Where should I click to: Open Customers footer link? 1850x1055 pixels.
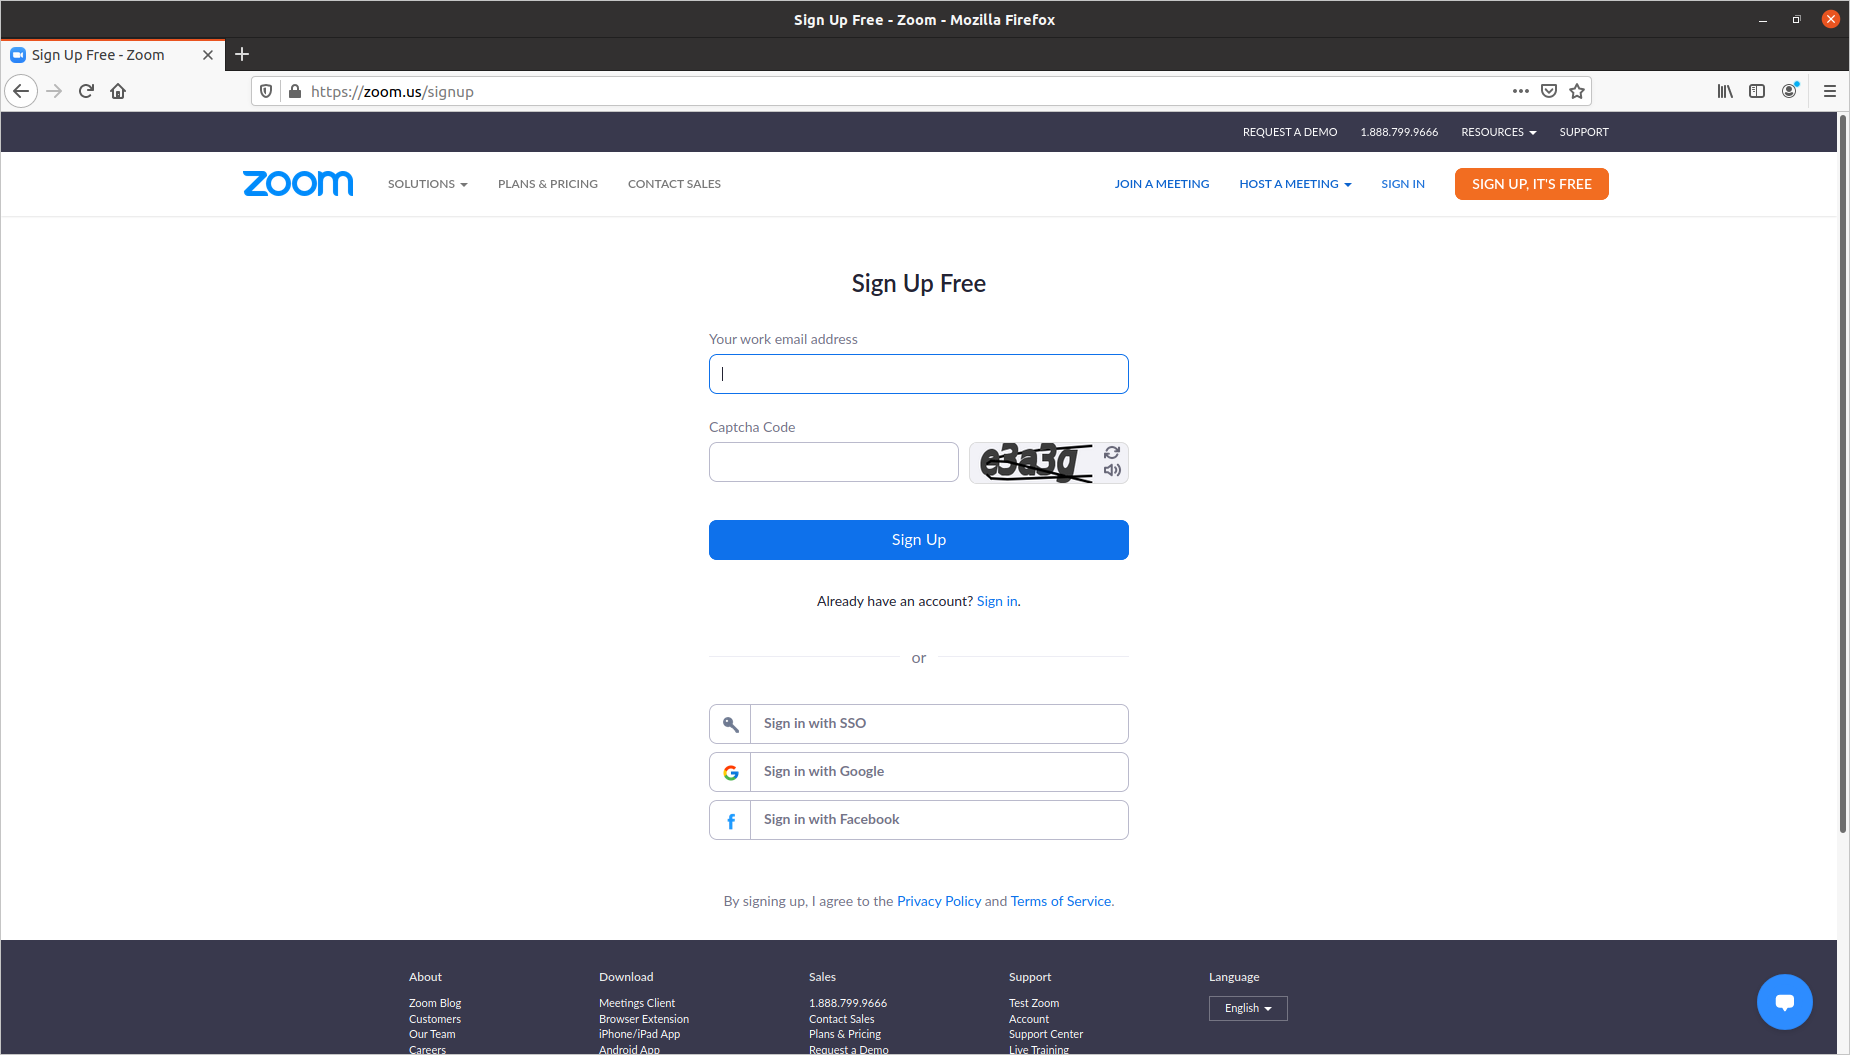pyautogui.click(x=435, y=1019)
